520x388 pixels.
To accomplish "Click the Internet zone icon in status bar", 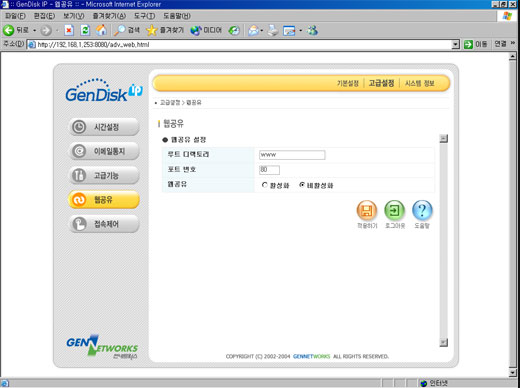I will coord(424,383).
